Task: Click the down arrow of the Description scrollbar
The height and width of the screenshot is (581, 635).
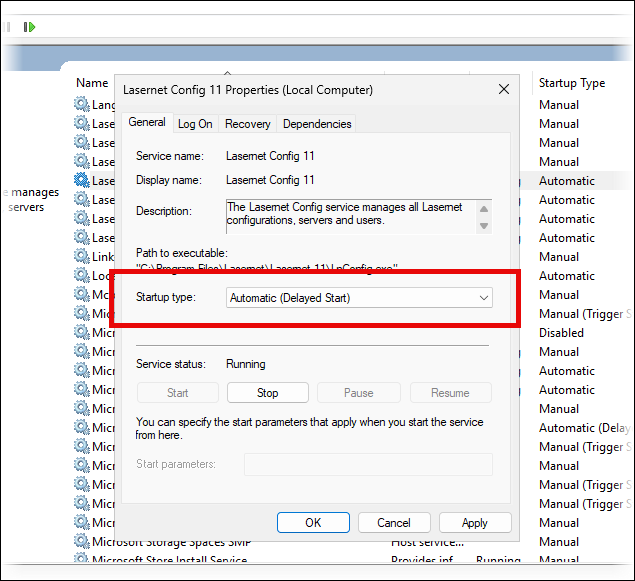Action: (x=484, y=226)
